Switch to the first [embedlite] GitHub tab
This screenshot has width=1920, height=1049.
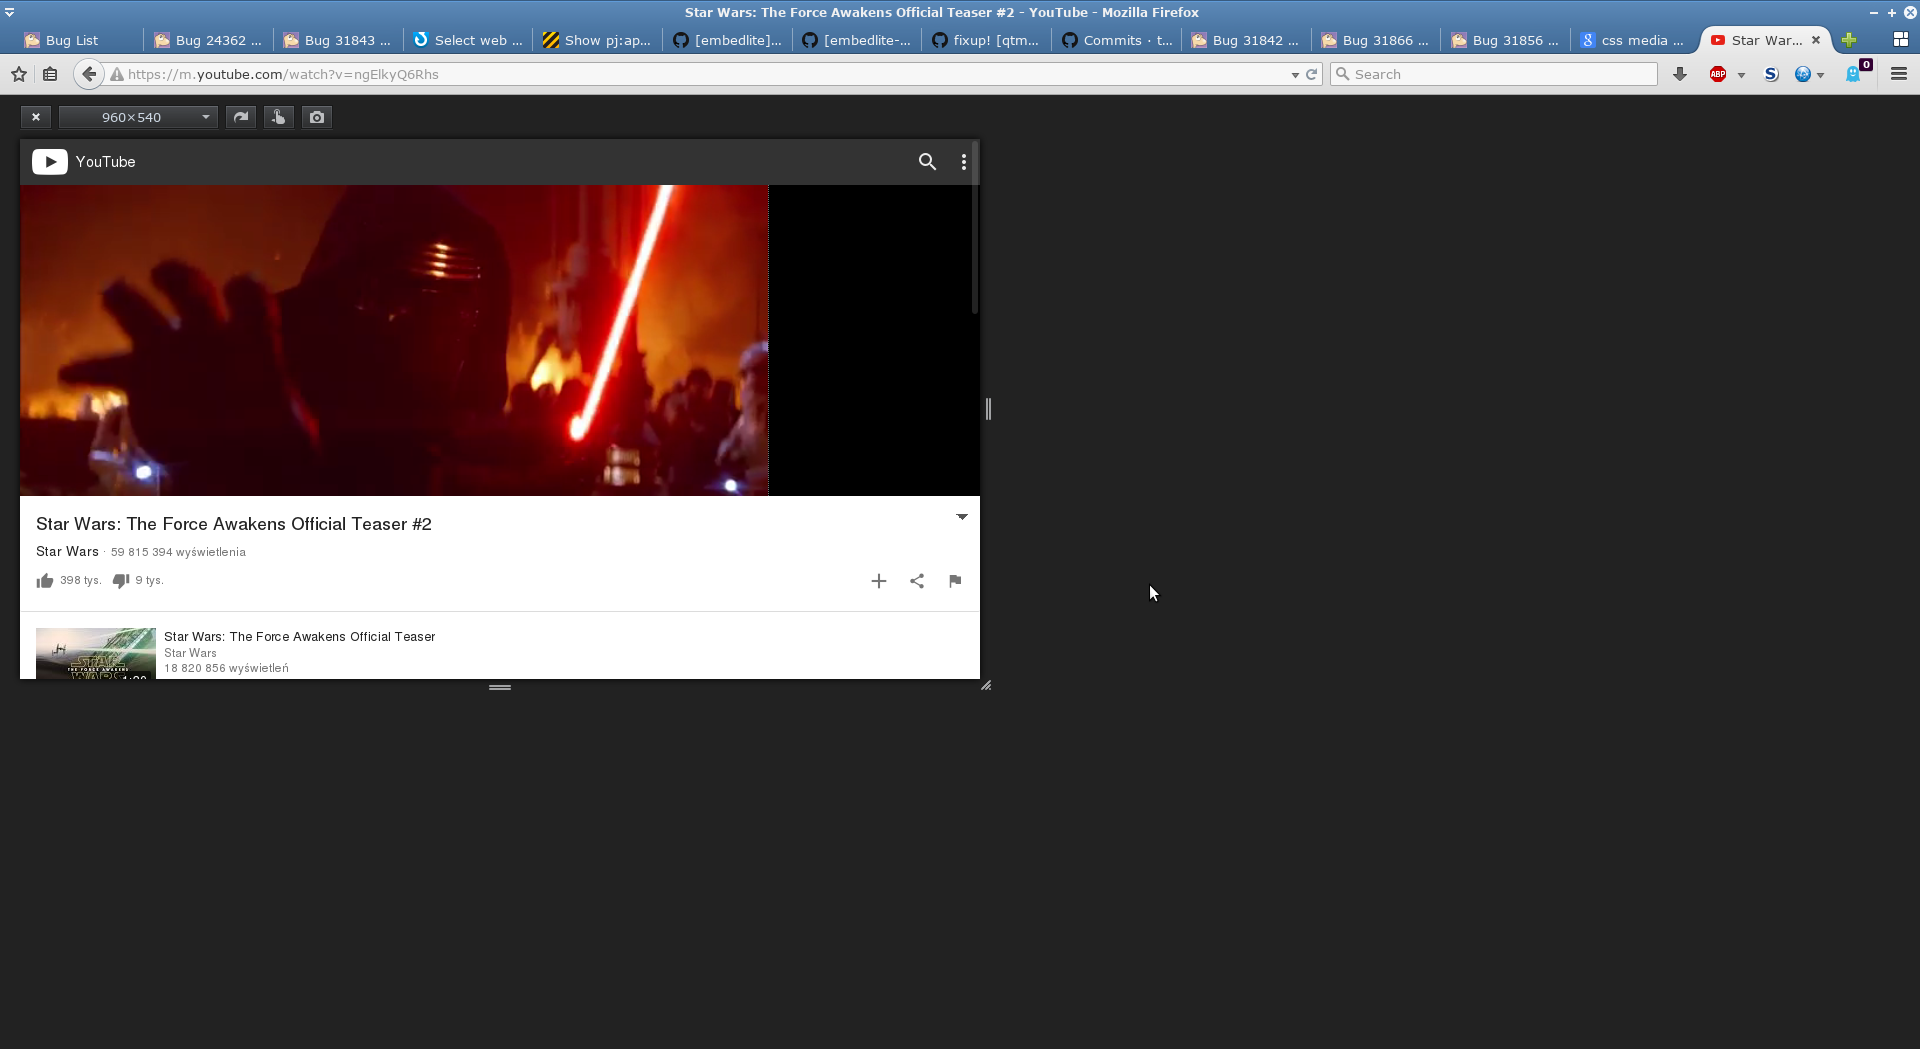[x=726, y=40]
